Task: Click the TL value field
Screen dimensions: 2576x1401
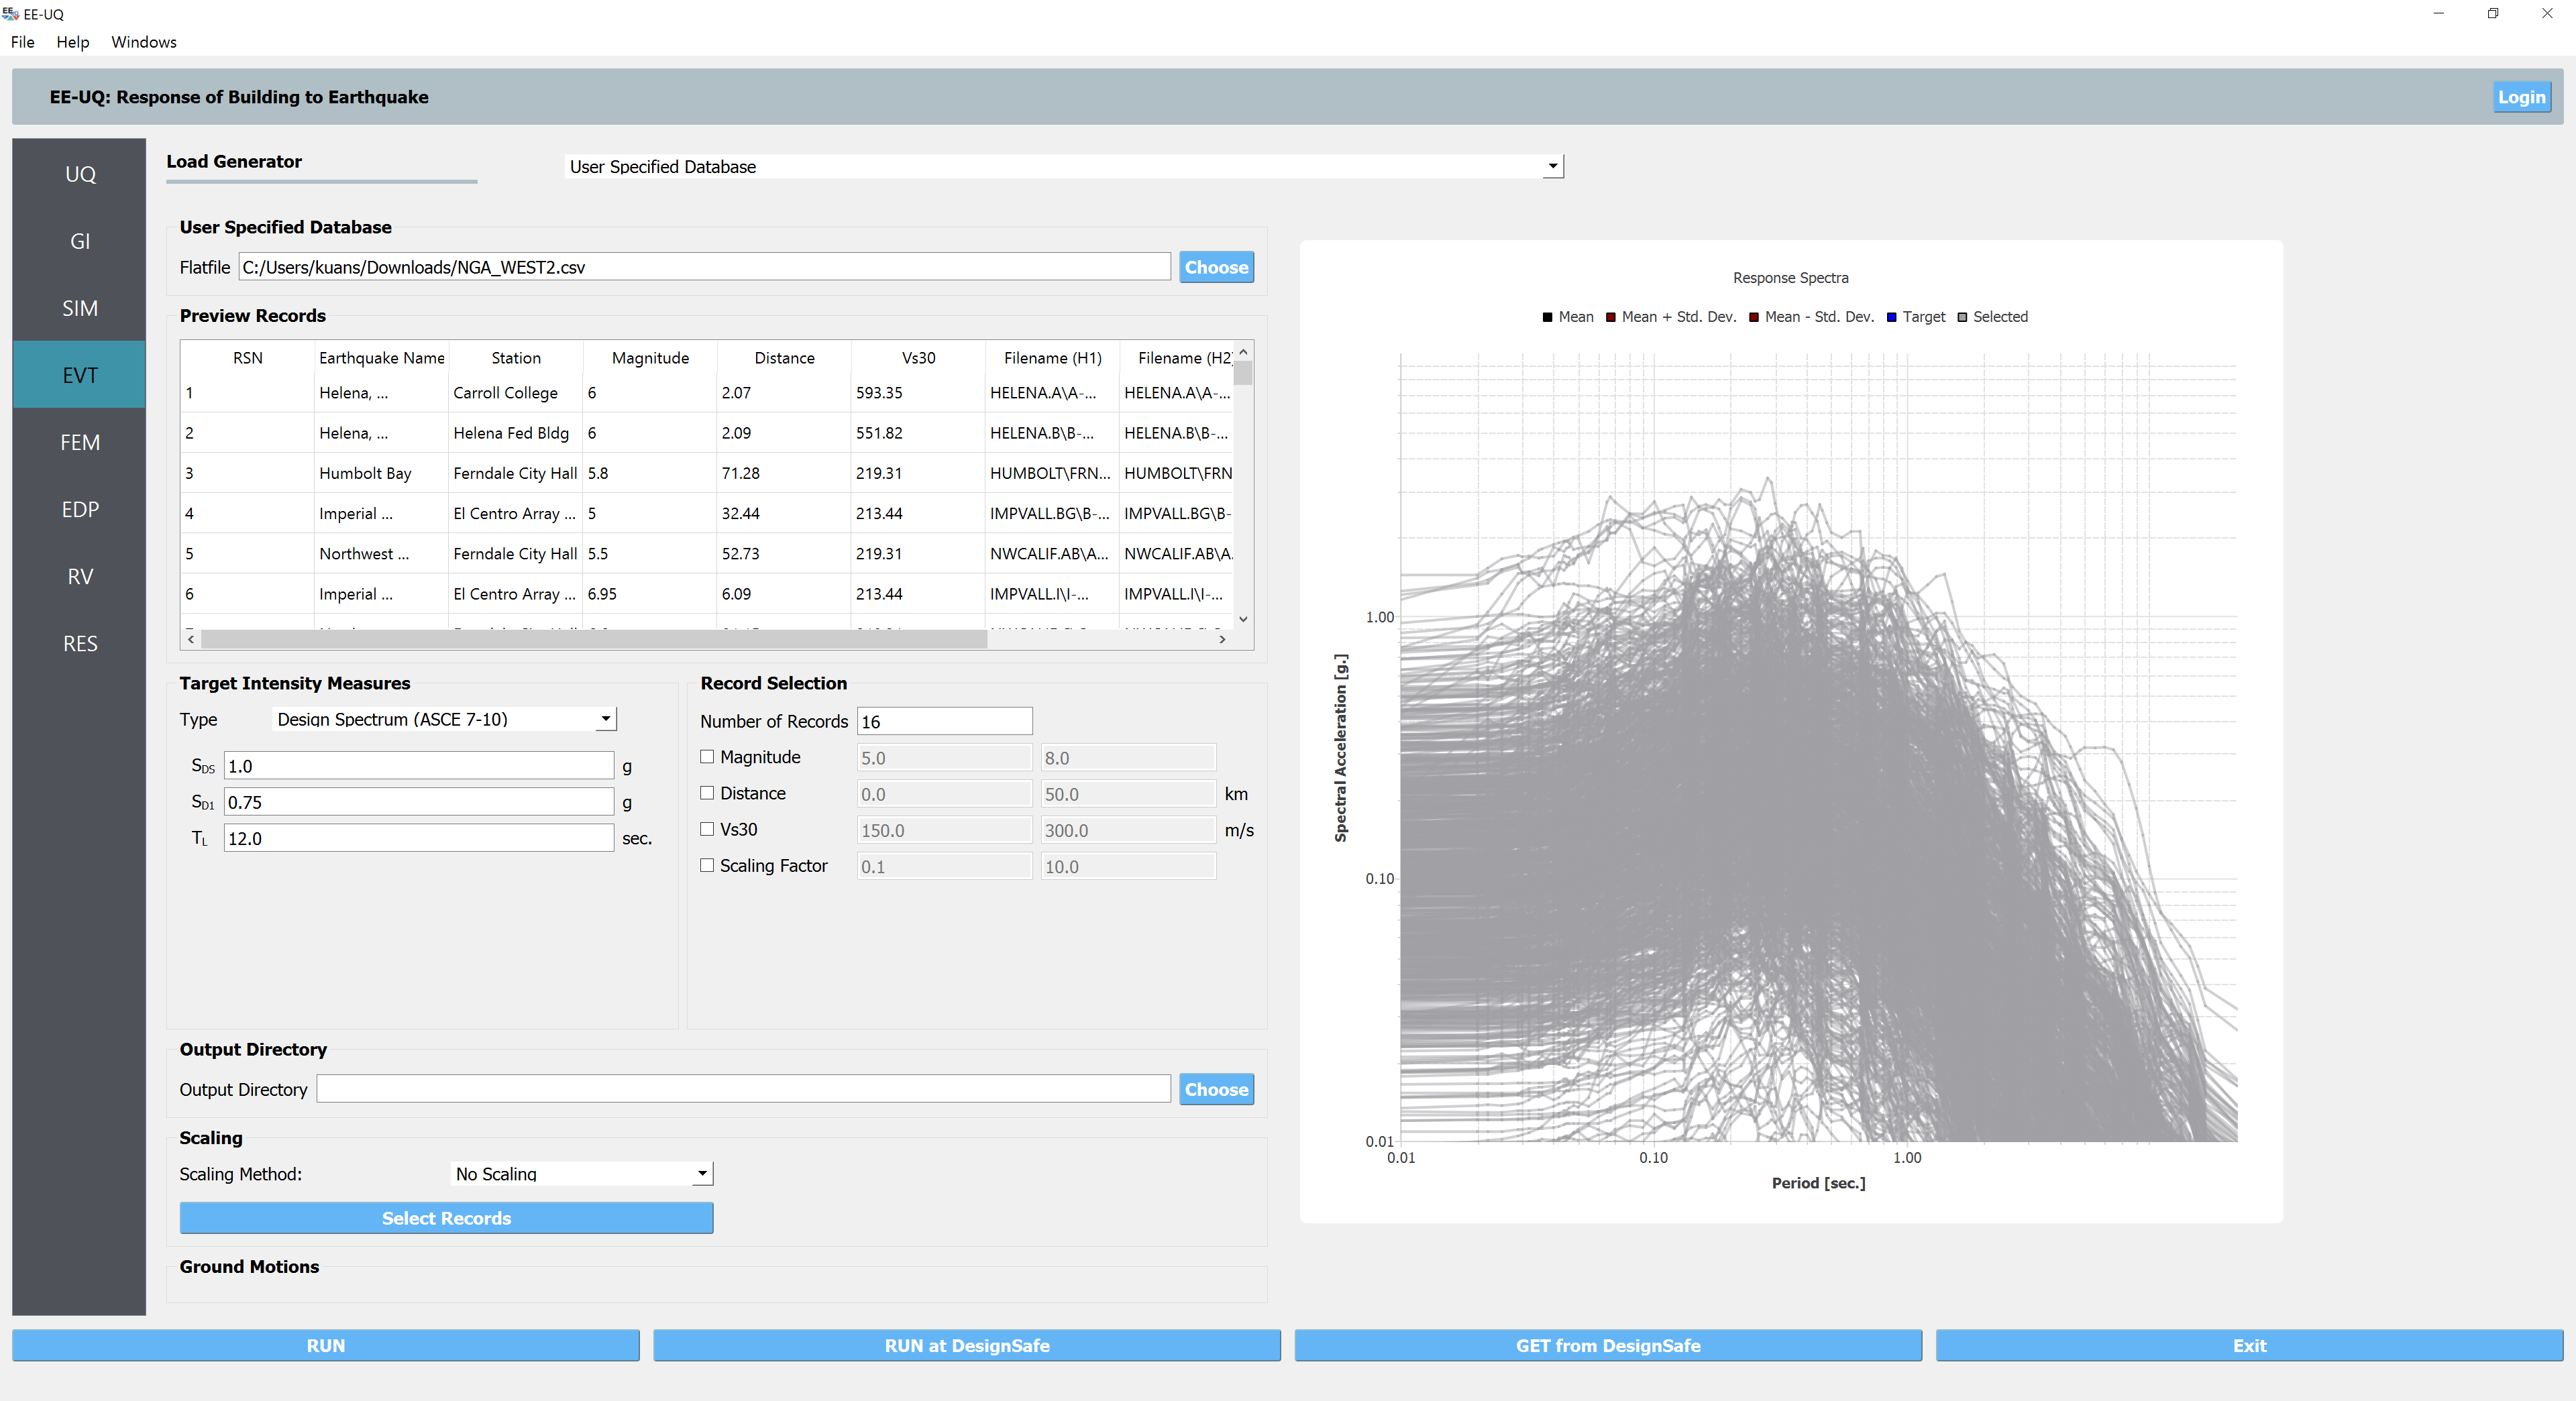Action: click(x=418, y=838)
